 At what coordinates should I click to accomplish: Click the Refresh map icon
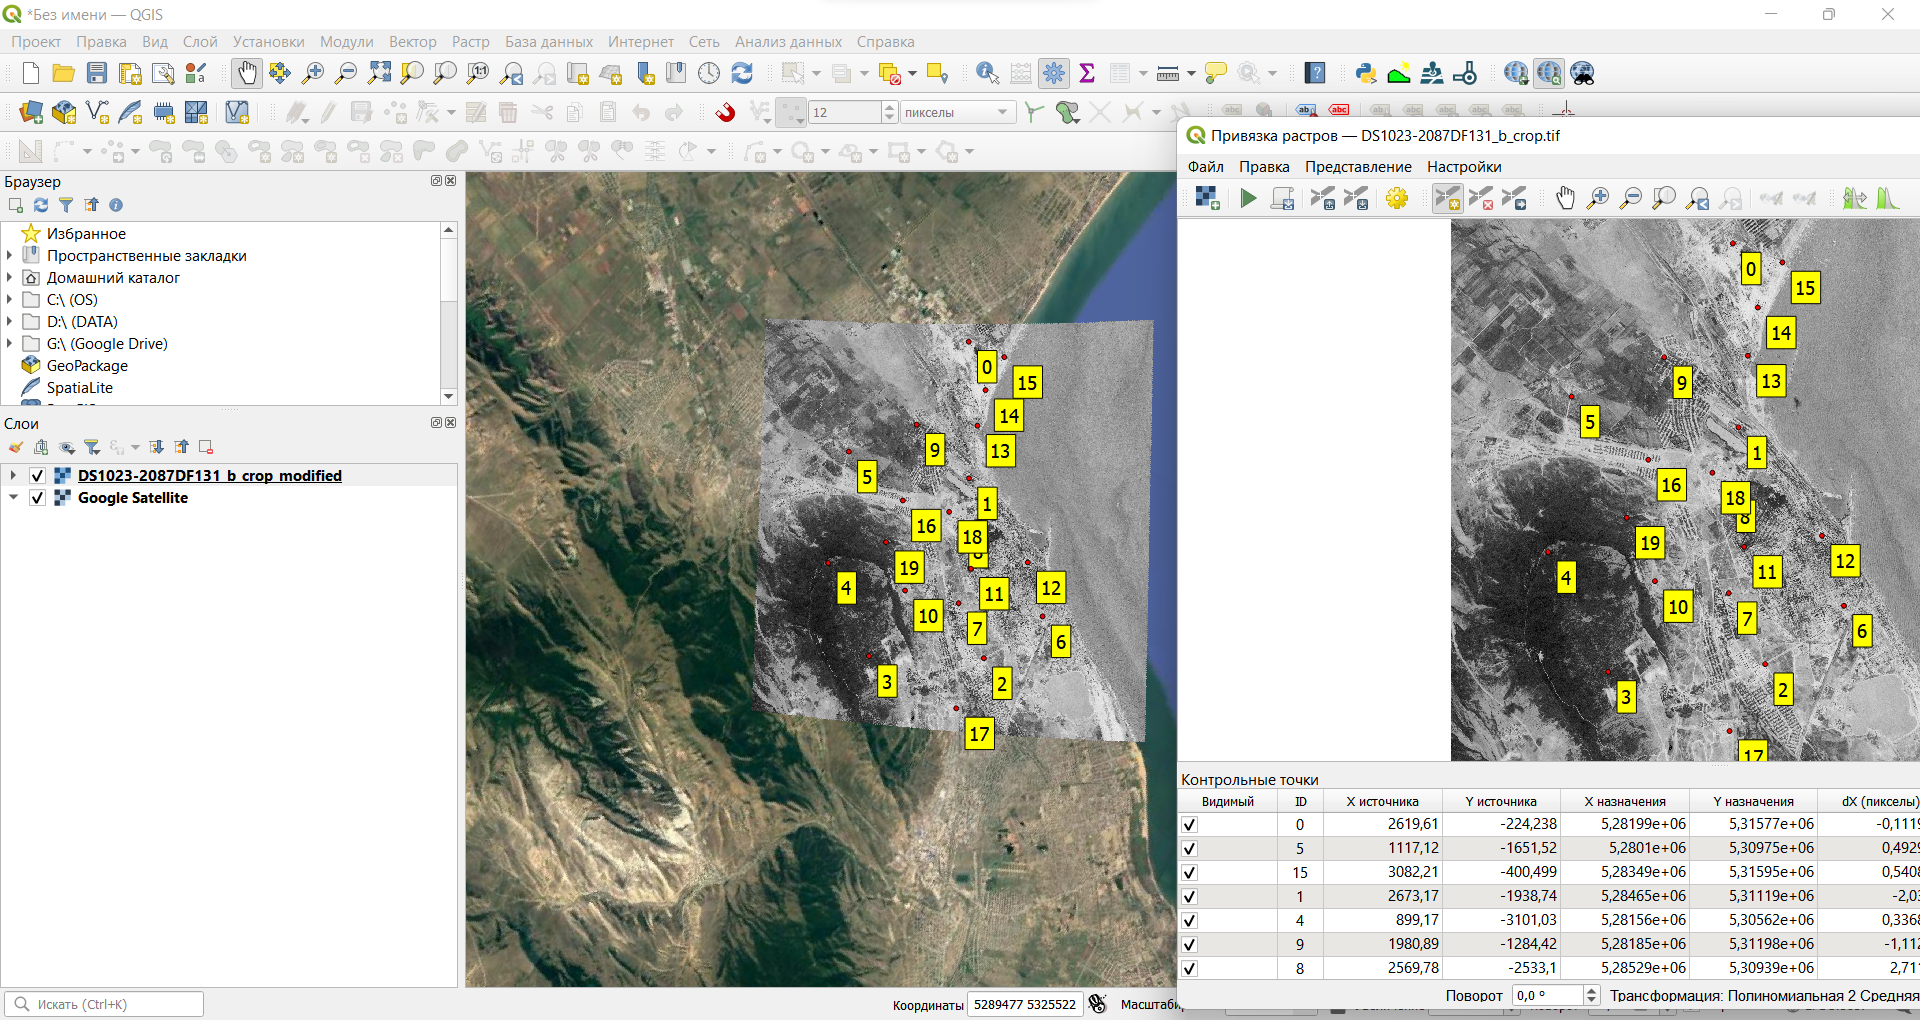click(742, 73)
